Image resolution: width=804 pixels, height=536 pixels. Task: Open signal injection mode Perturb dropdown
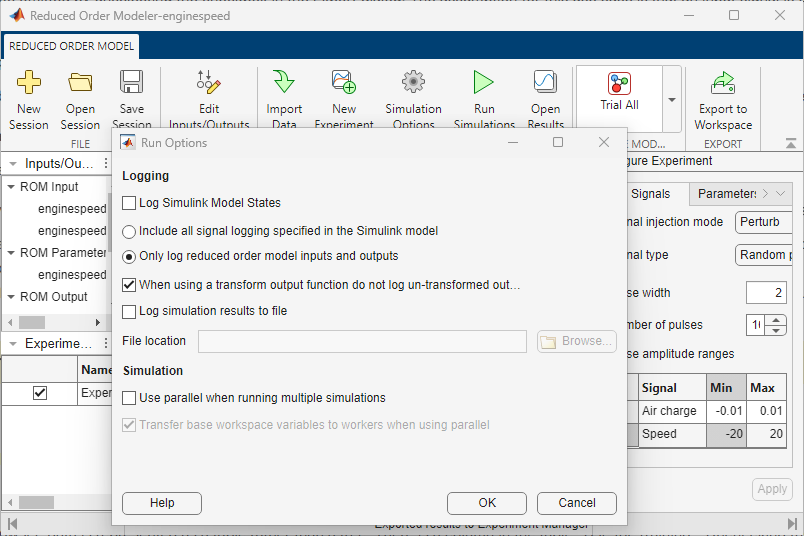click(x=763, y=222)
